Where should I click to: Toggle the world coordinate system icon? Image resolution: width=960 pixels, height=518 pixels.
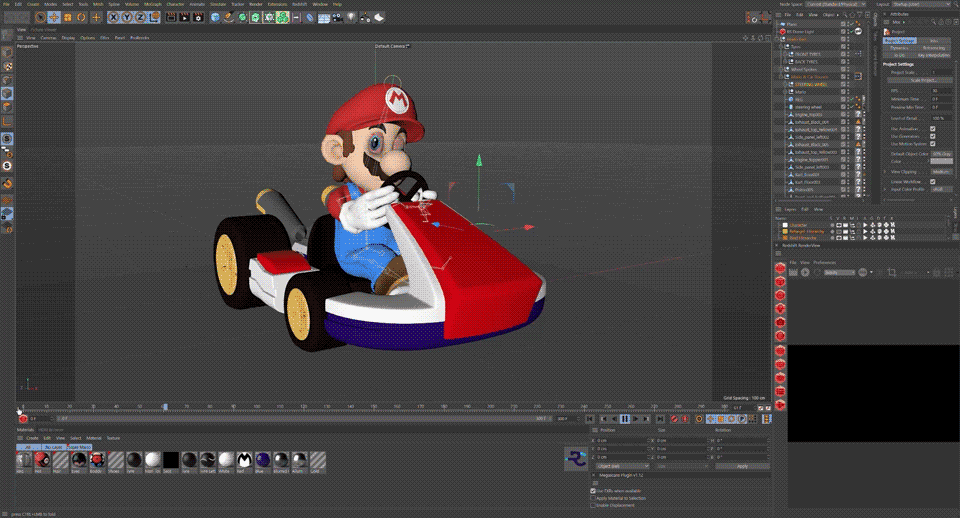click(154, 17)
